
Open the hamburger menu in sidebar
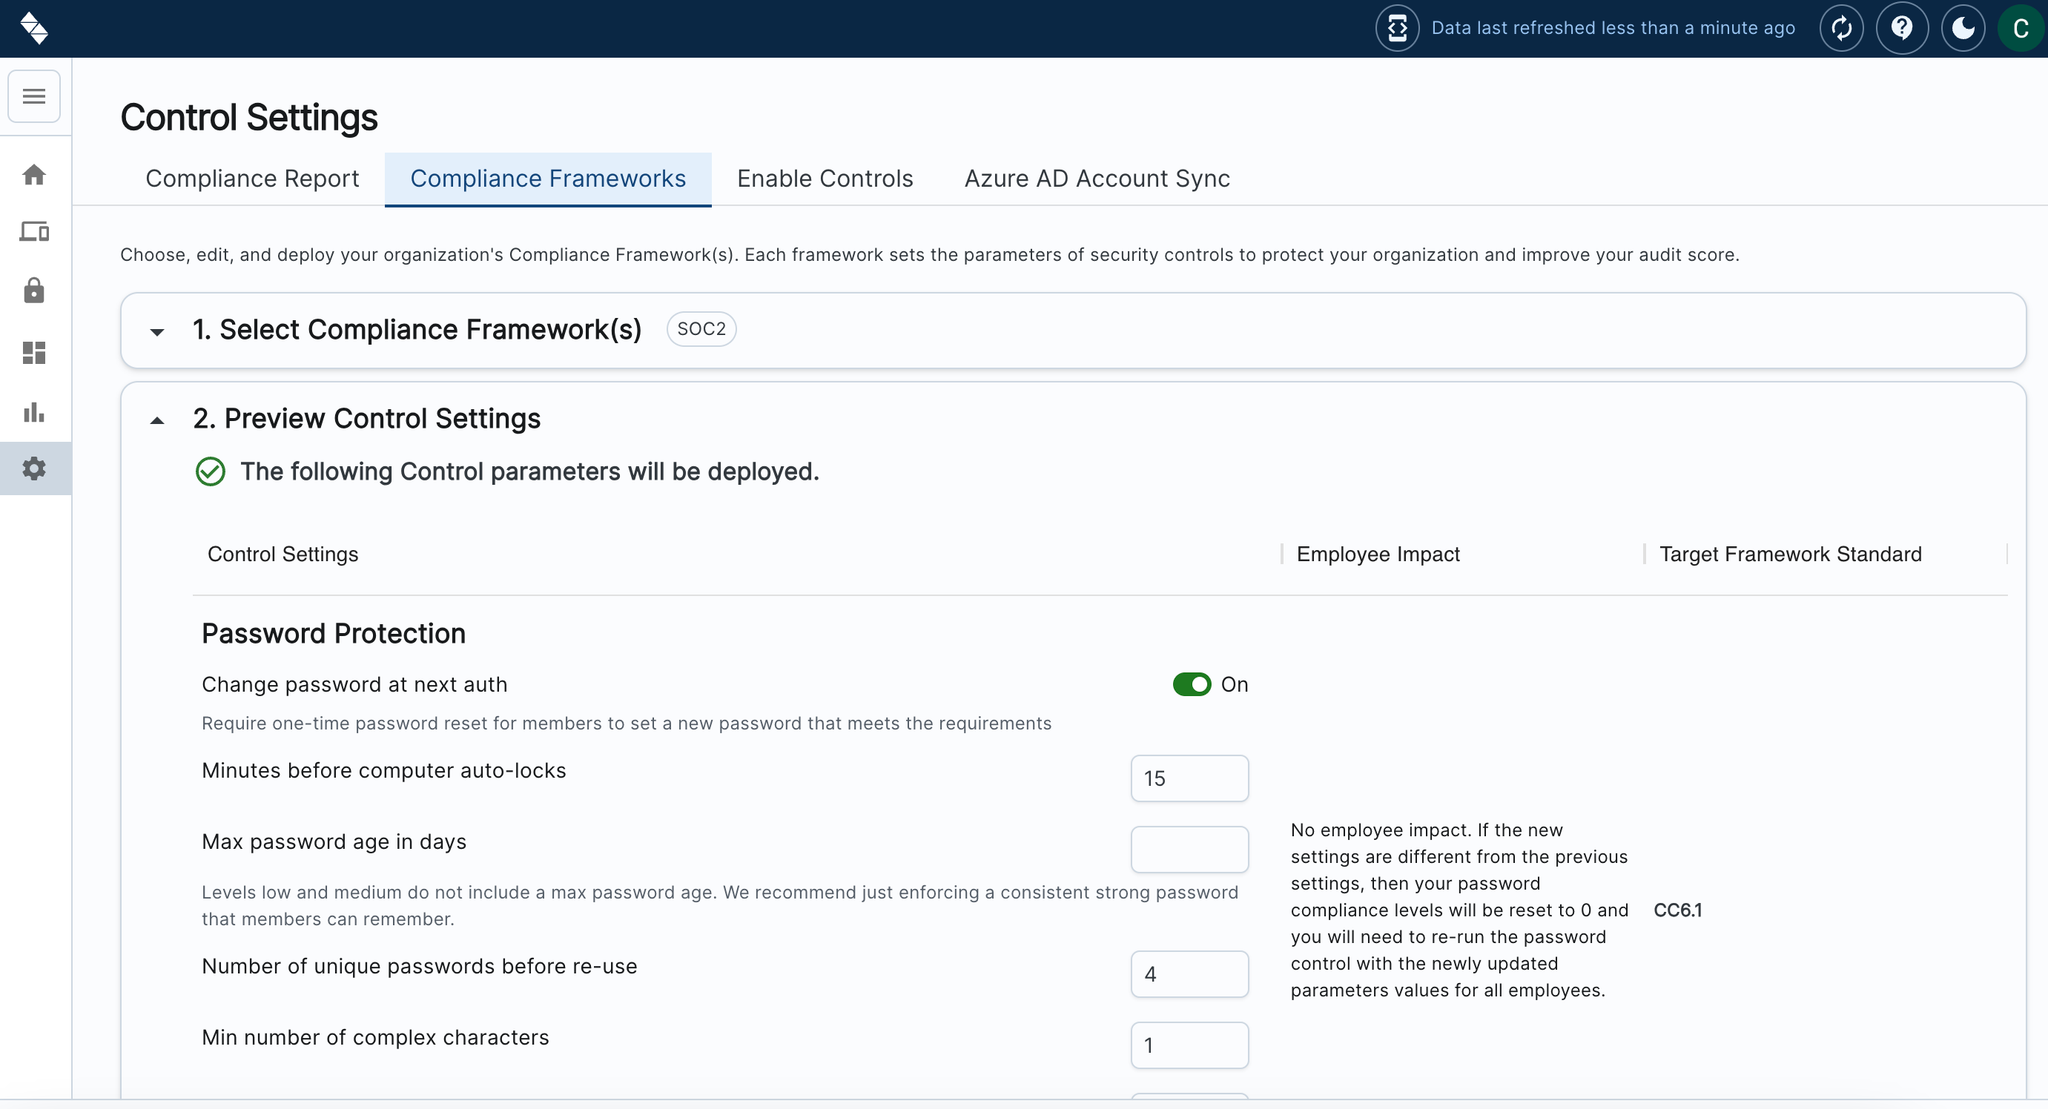(34, 96)
